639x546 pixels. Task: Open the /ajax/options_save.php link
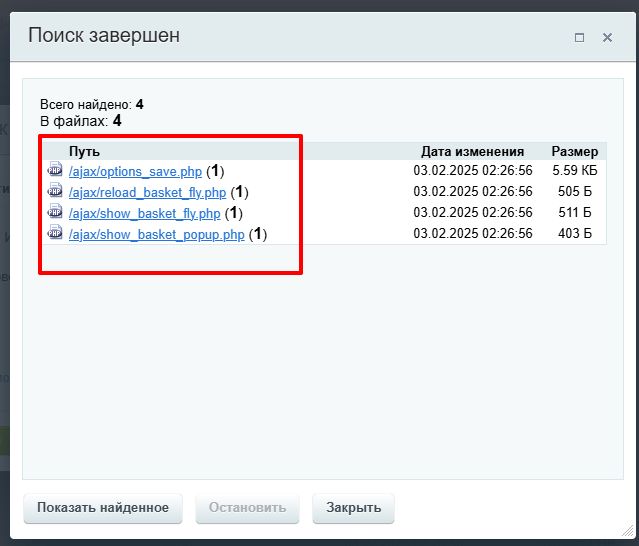[135, 171]
